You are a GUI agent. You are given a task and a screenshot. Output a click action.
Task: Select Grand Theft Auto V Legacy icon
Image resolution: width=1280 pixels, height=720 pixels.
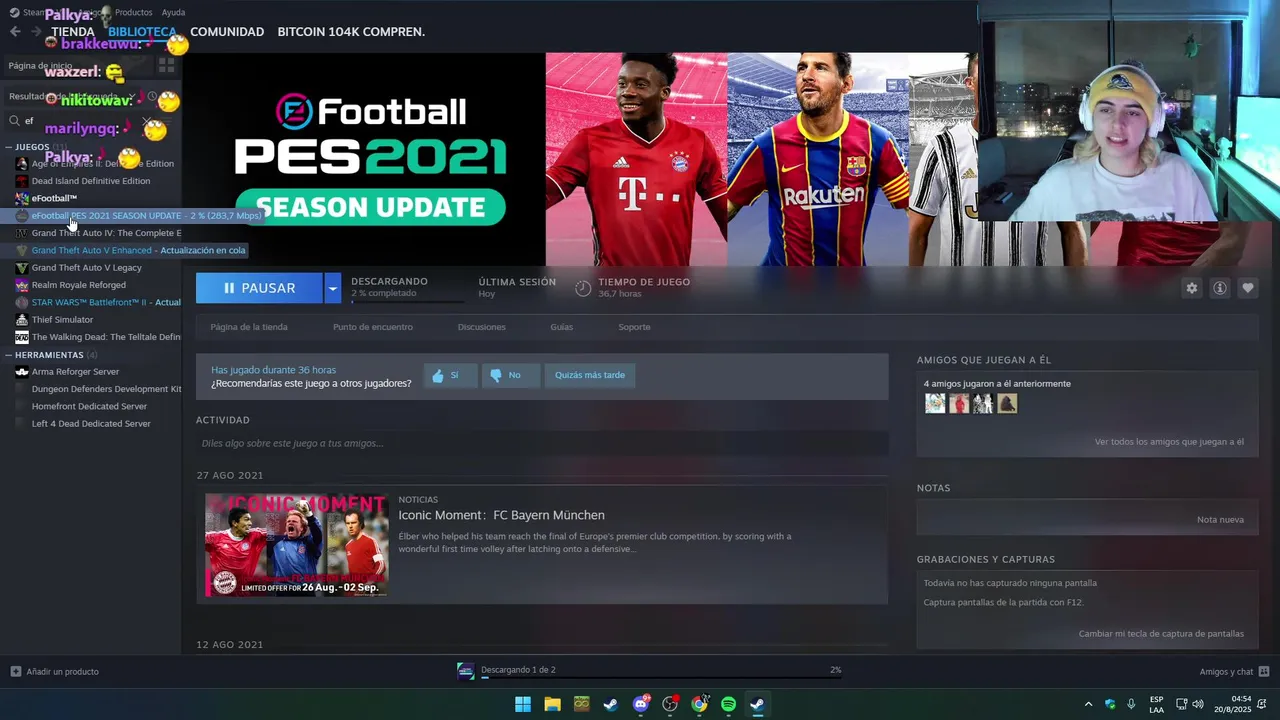click(22, 268)
